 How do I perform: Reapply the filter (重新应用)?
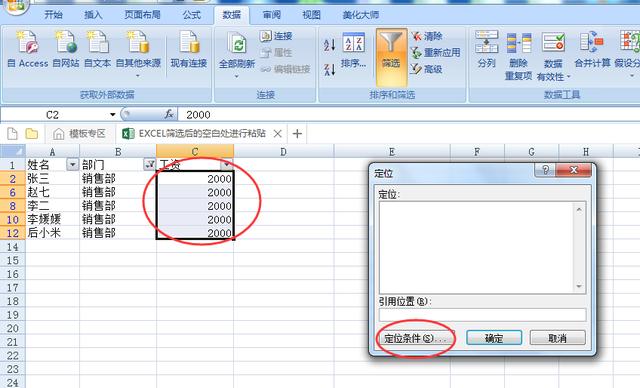pyautogui.click(x=436, y=53)
